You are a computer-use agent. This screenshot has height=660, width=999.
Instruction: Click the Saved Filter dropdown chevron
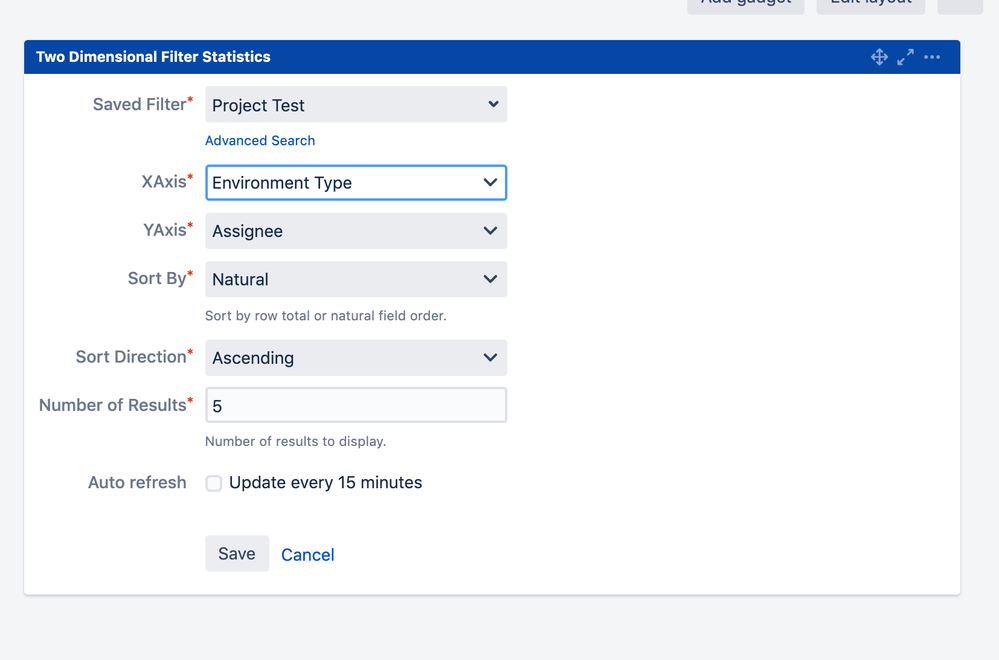tap(491, 104)
